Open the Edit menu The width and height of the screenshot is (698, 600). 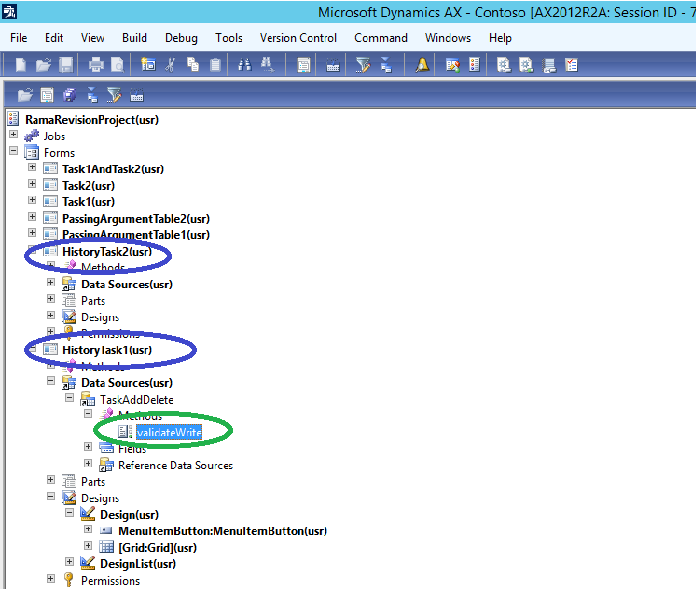(x=54, y=38)
